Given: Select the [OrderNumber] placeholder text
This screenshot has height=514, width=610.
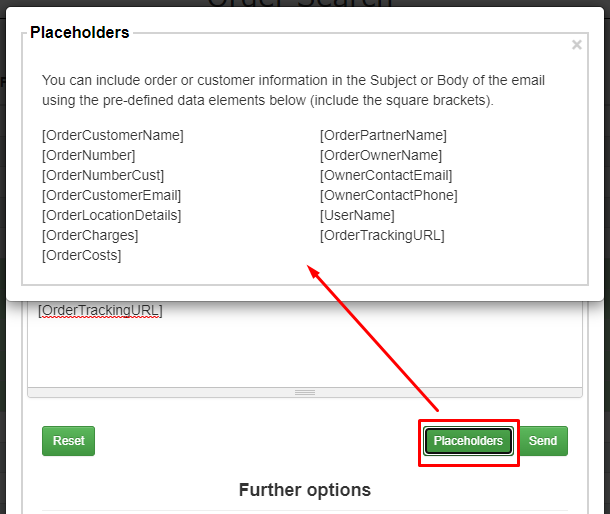Looking at the screenshot, I should 88,155.
